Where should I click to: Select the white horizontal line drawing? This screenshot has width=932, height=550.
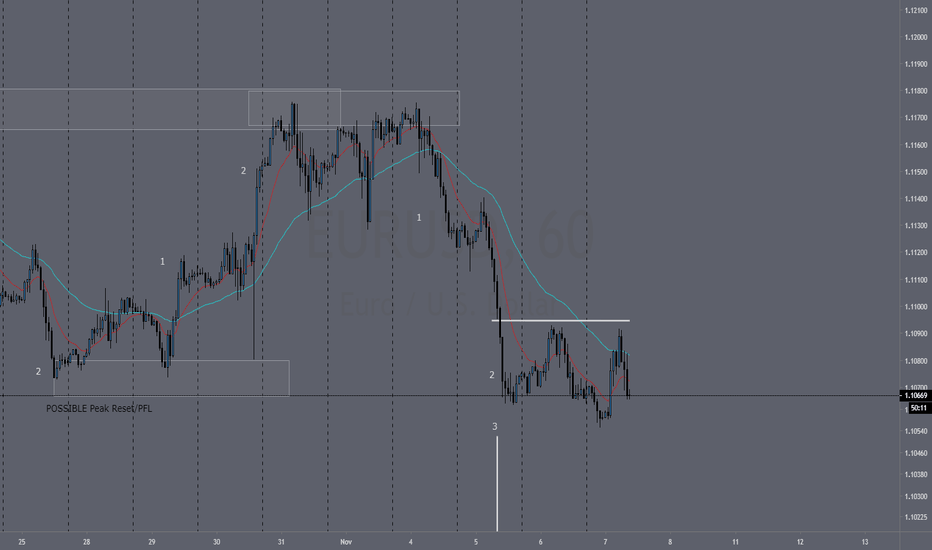(x=561, y=321)
